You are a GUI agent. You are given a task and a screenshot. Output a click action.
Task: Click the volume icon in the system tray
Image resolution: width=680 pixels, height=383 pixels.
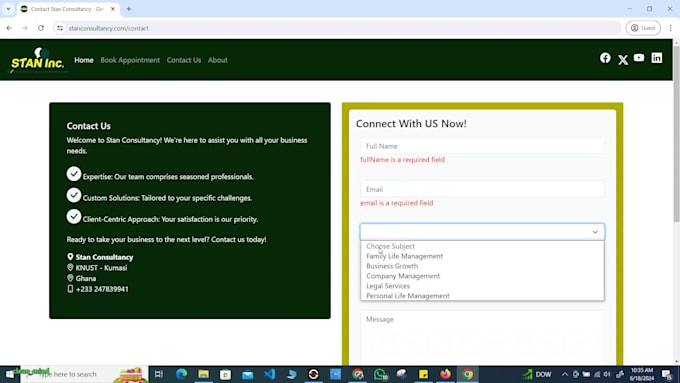(607, 374)
